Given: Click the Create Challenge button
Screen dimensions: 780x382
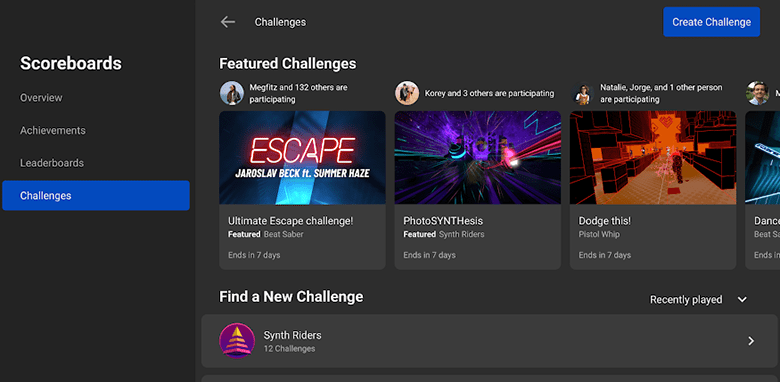Looking at the screenshot, I should [x=711, y=22].
